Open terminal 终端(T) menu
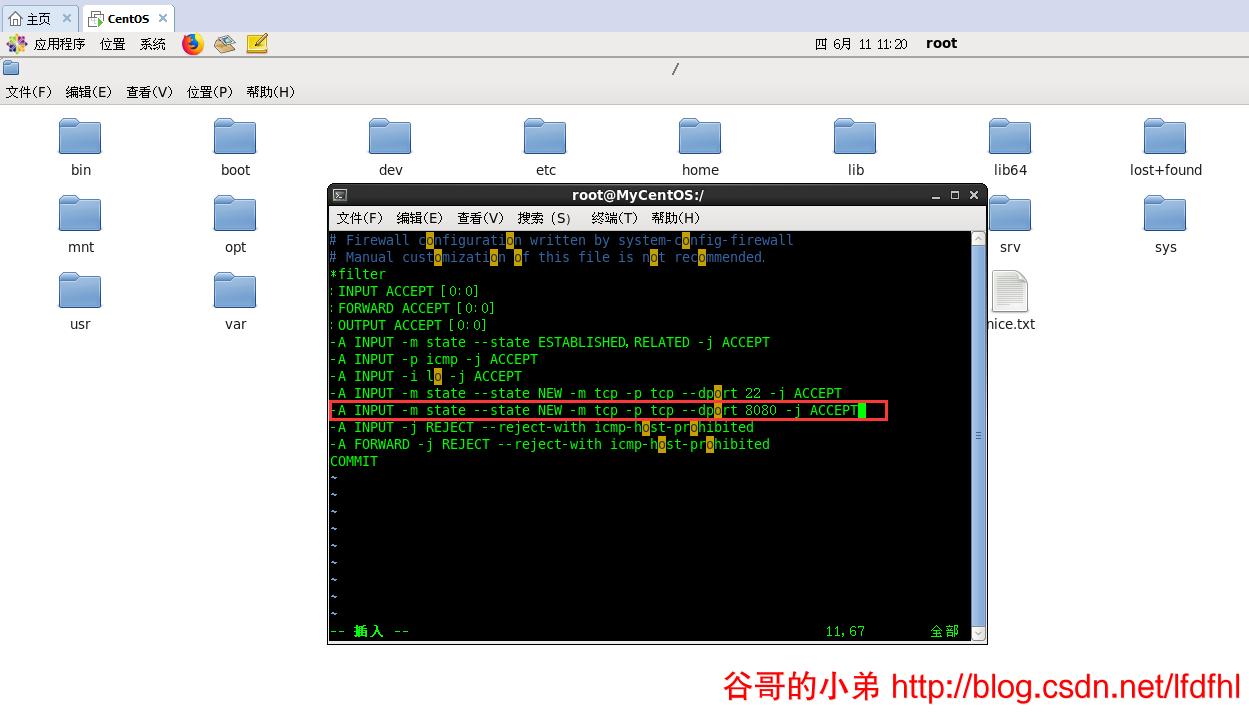 click(615, 218)
